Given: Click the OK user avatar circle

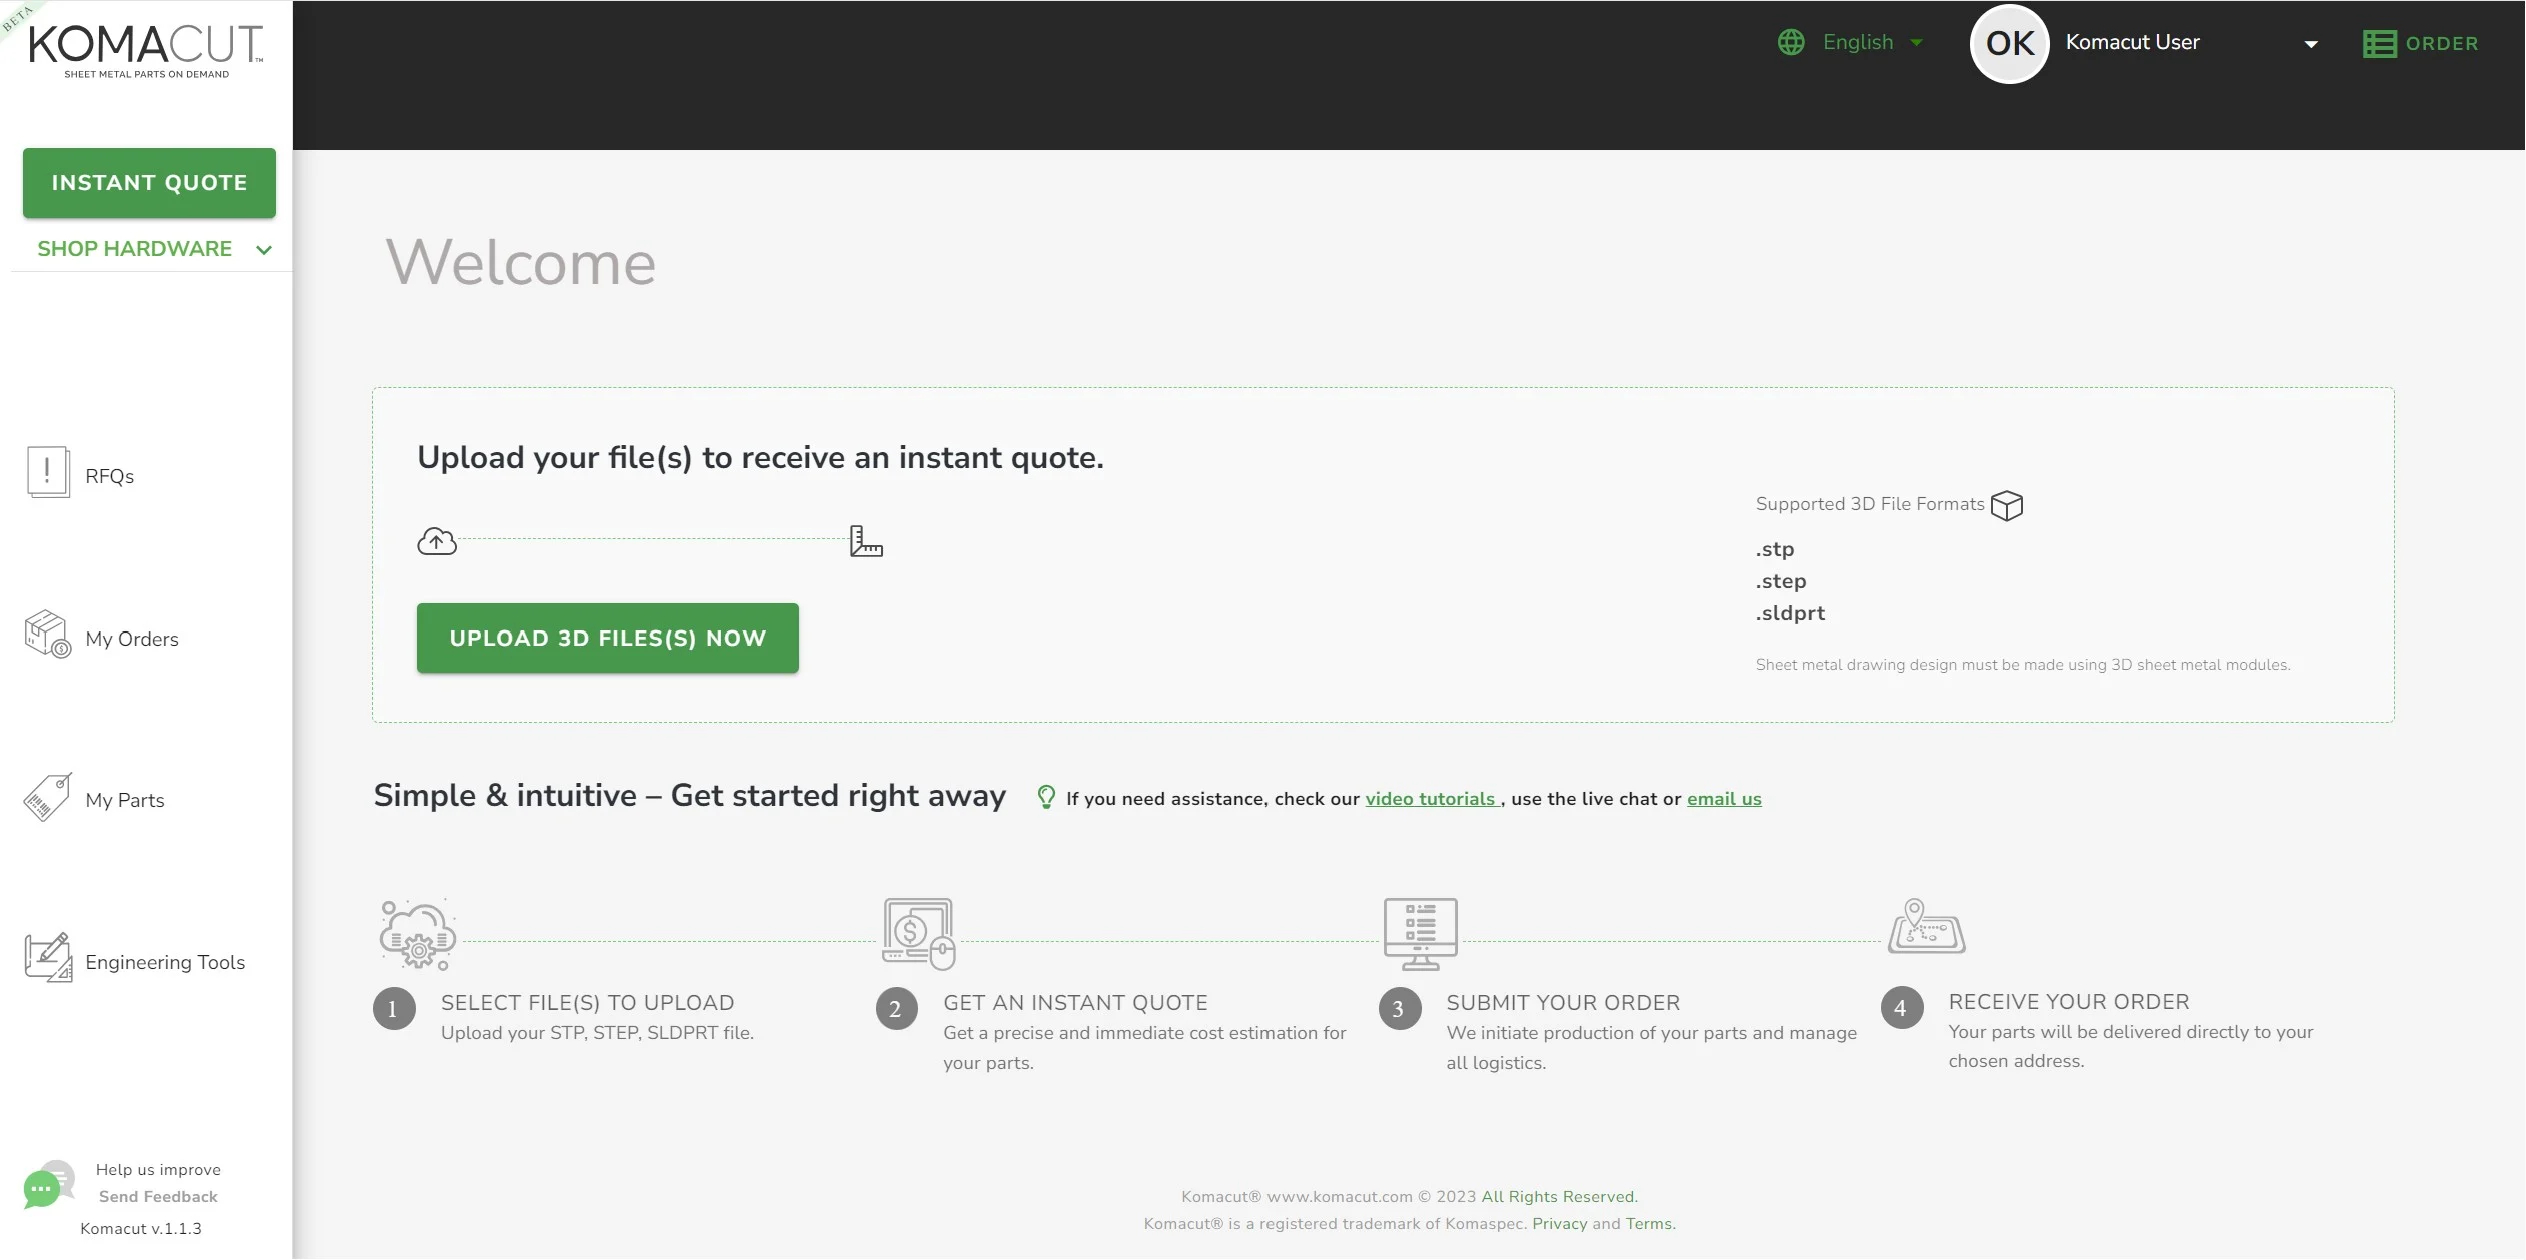Looking at the screenshot, I should (2009, 44).
